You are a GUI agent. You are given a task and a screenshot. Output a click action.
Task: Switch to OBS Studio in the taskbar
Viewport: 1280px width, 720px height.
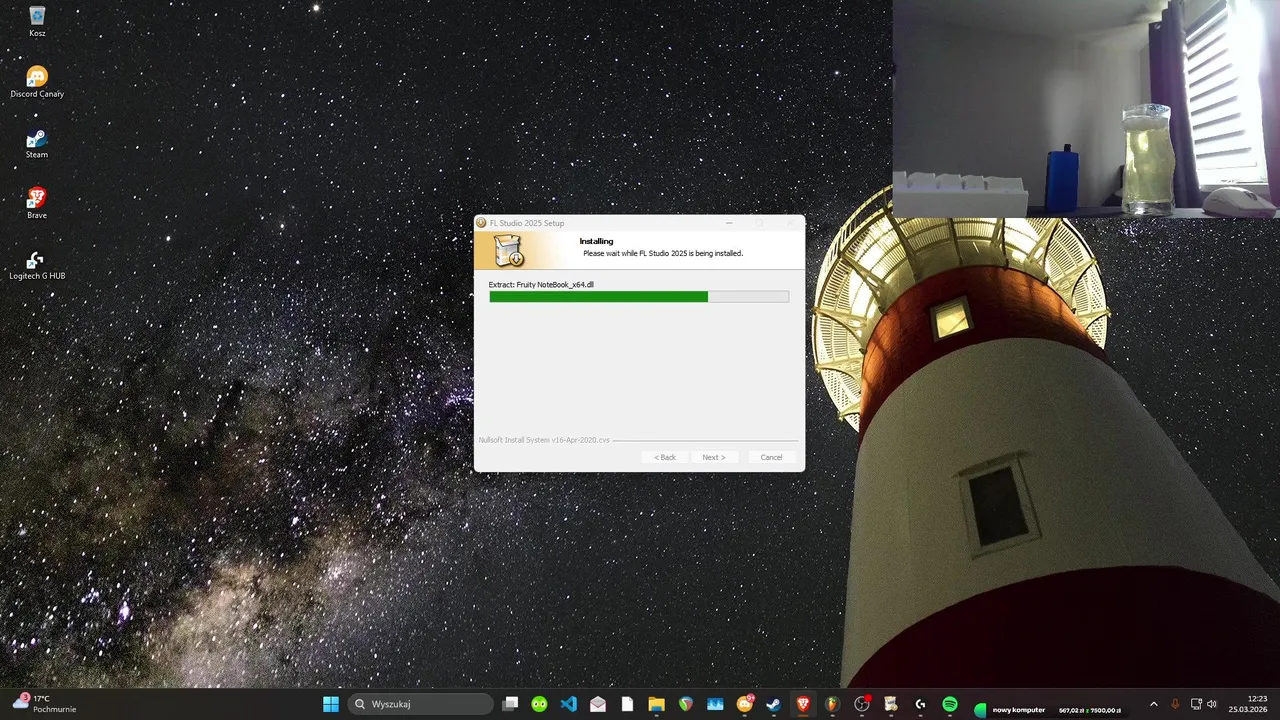(862, 704)
